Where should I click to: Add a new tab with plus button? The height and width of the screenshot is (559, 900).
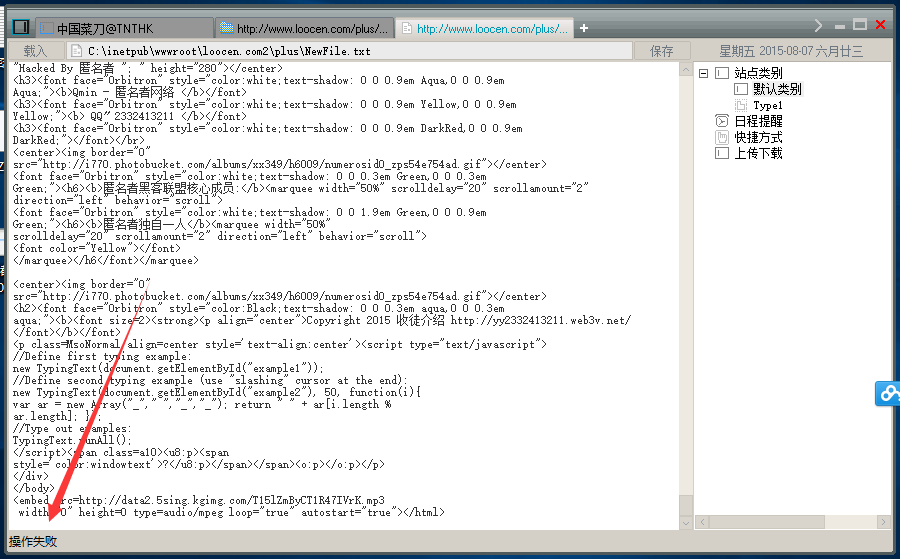point(584,28)
